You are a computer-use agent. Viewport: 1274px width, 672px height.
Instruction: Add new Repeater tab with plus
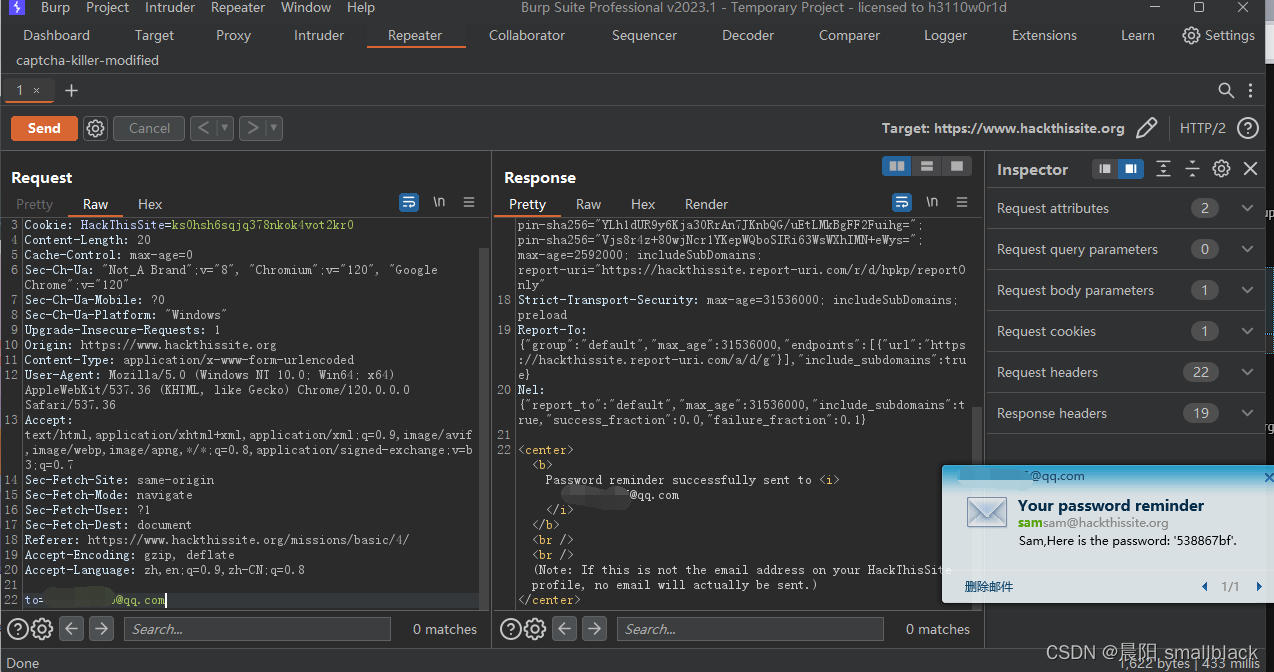71,90
